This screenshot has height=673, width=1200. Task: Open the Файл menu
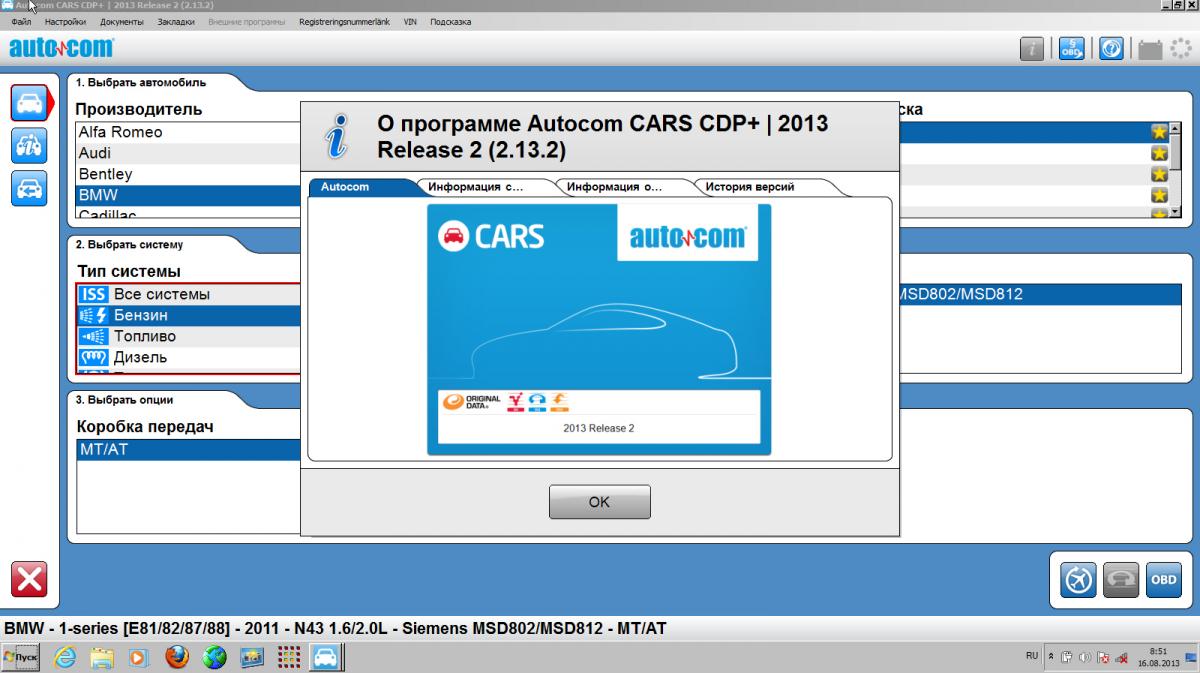[x=21, y=22]
